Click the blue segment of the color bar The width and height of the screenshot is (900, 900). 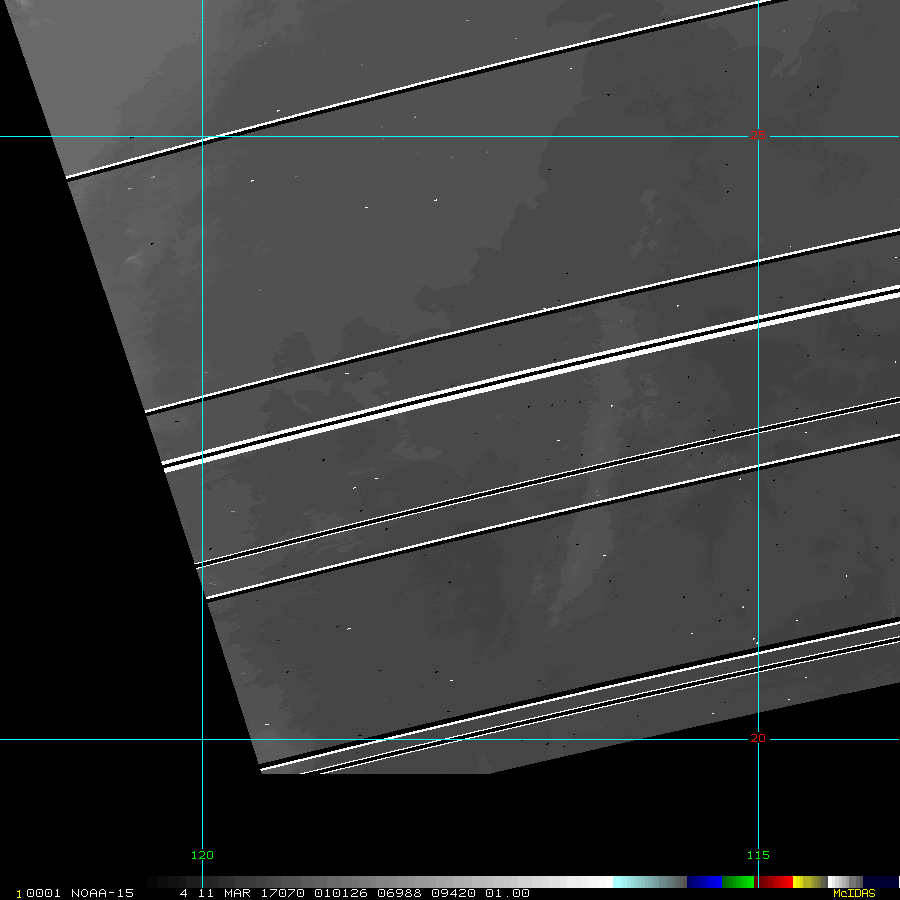coord(704,882)
